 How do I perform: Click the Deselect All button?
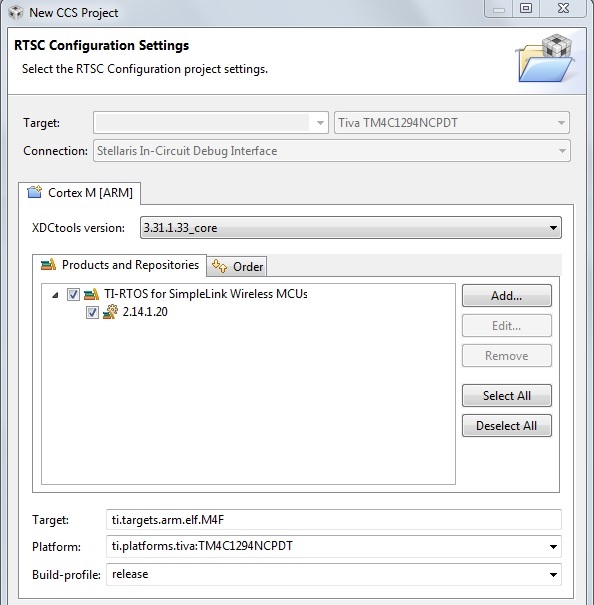507,426
